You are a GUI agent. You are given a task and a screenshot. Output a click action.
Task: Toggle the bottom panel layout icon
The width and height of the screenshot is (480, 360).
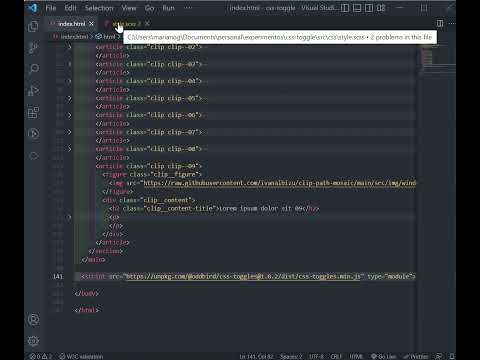[x=357, y=8]
